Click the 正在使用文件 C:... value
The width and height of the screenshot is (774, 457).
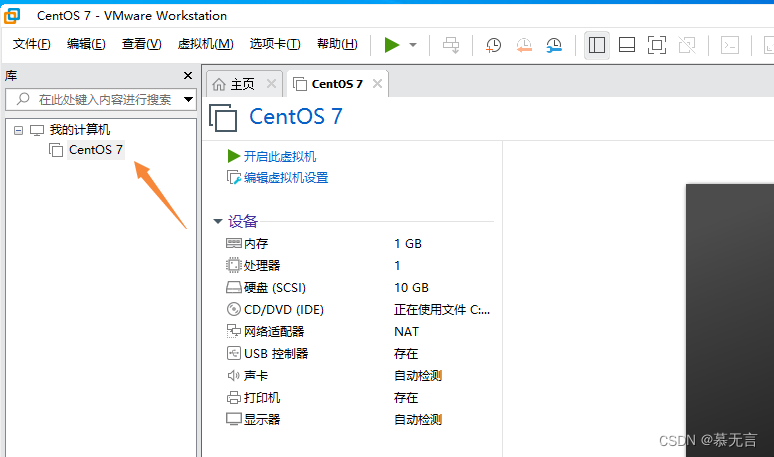tap(442, 309)
